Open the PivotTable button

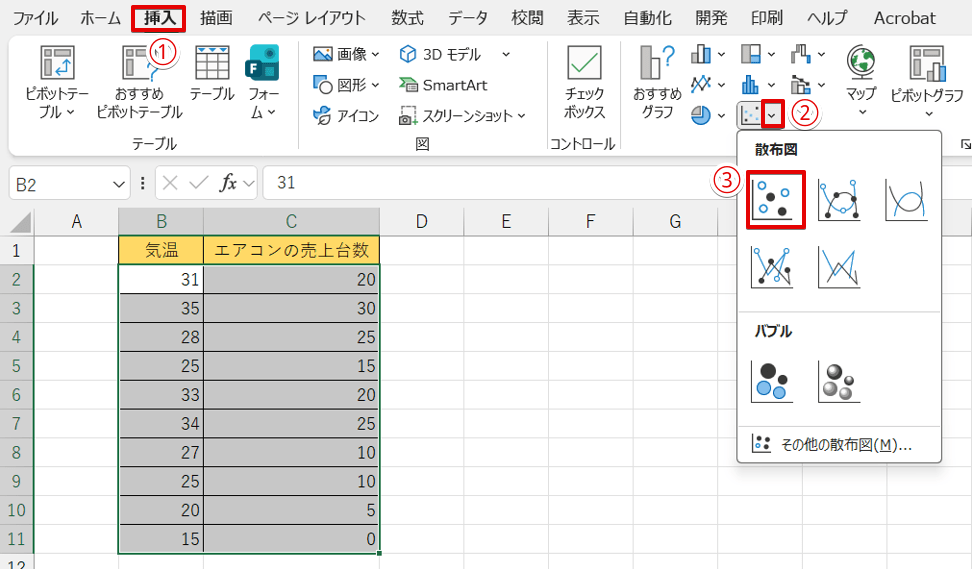[x=56, y=81]
